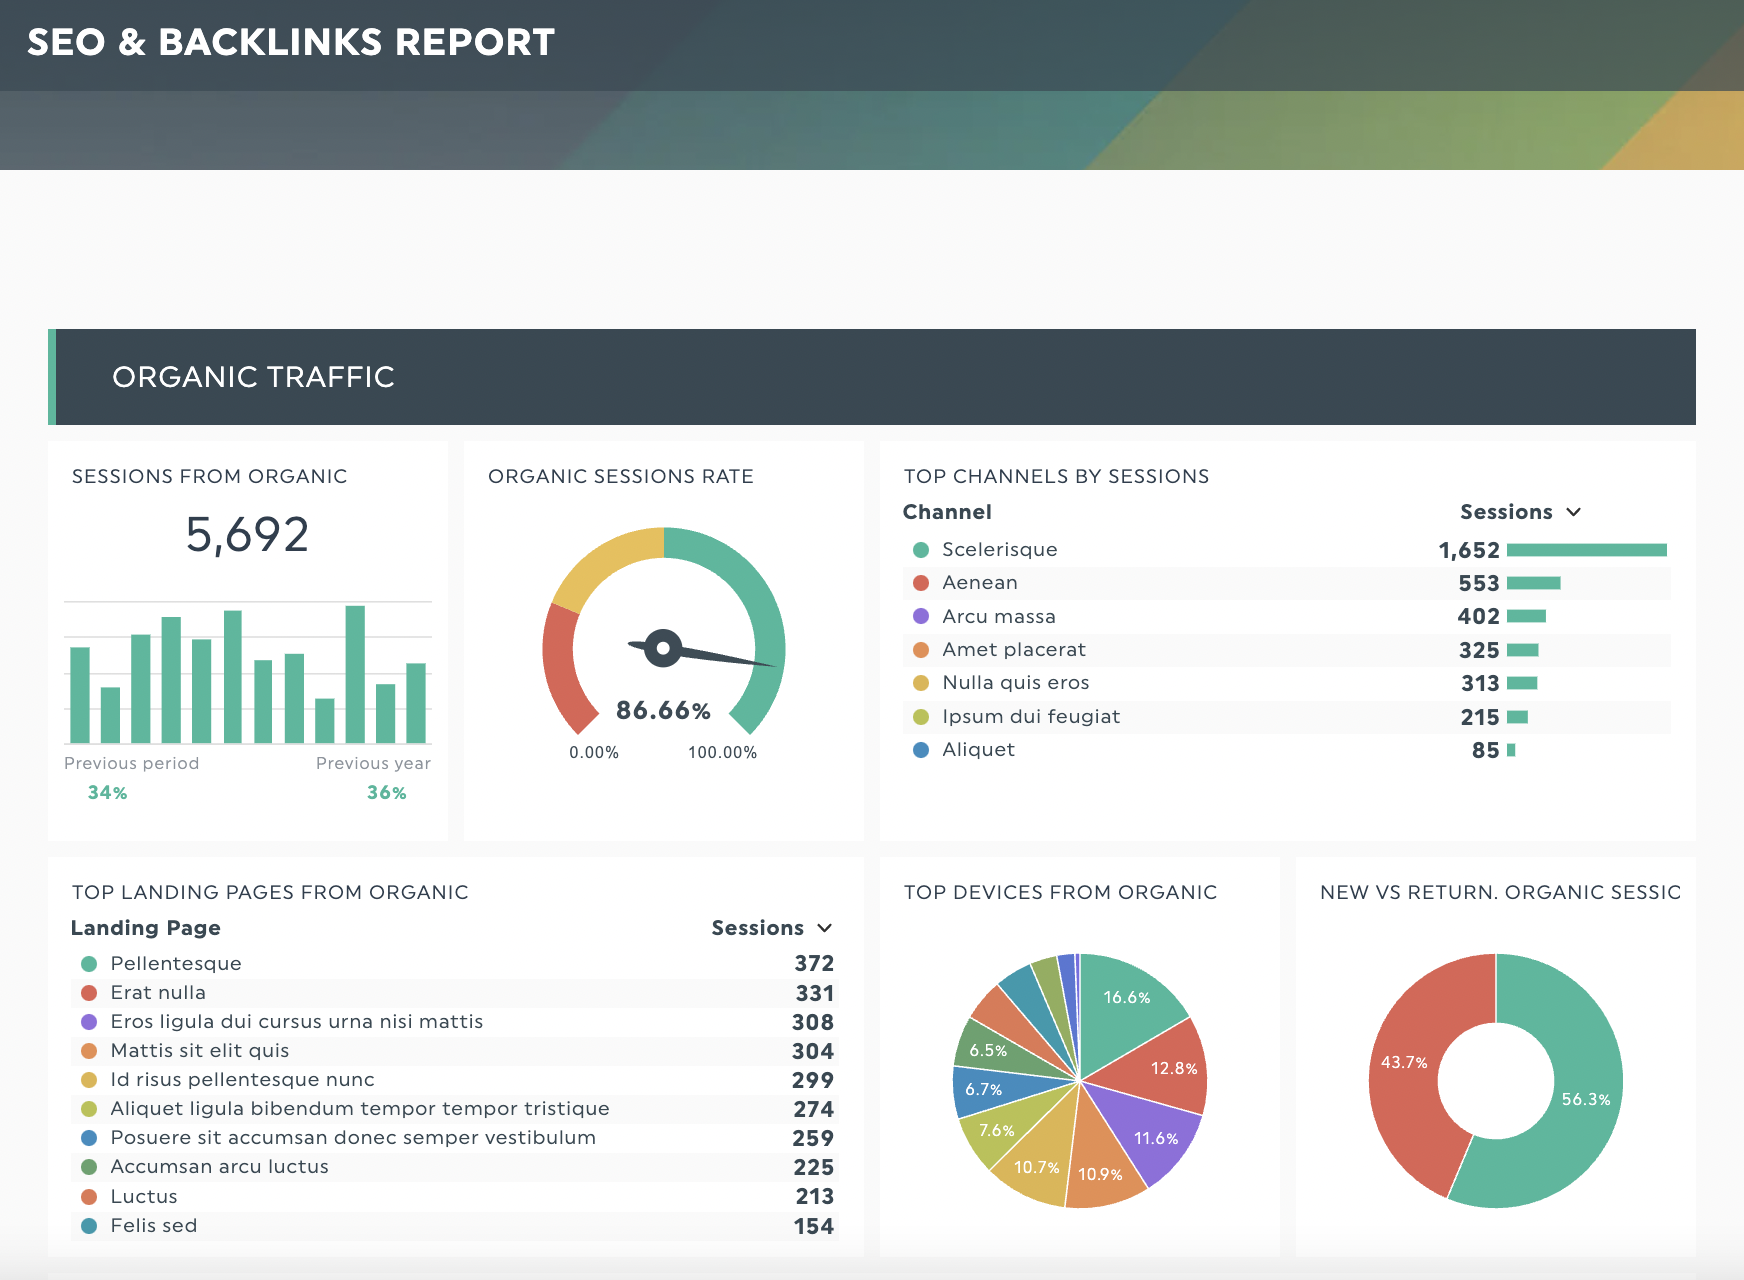Viewport: 1744px width, 1280px height.
Task: Click the SEO & Backlinks Report title
Action: 291,42
